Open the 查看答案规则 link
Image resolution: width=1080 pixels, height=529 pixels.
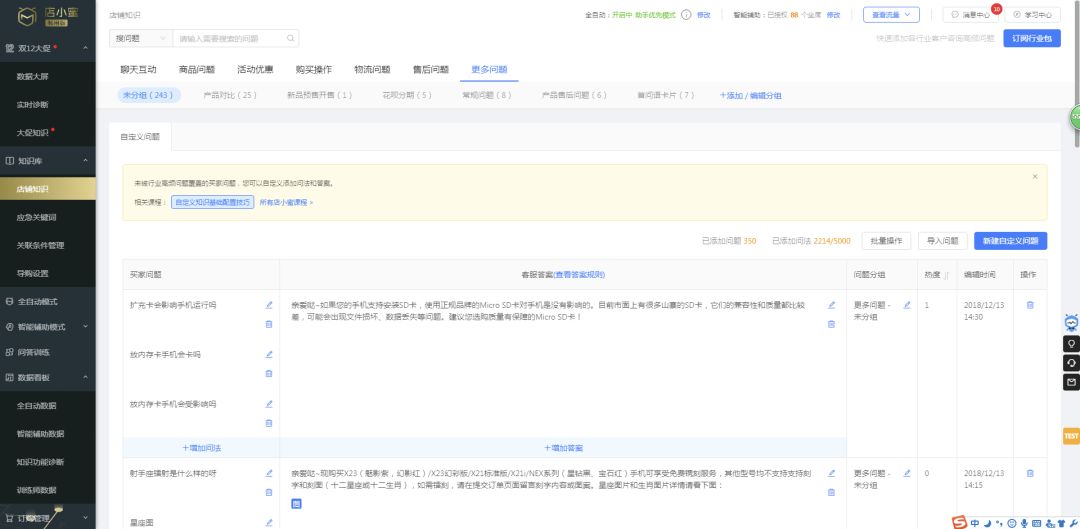pos(580,274)
